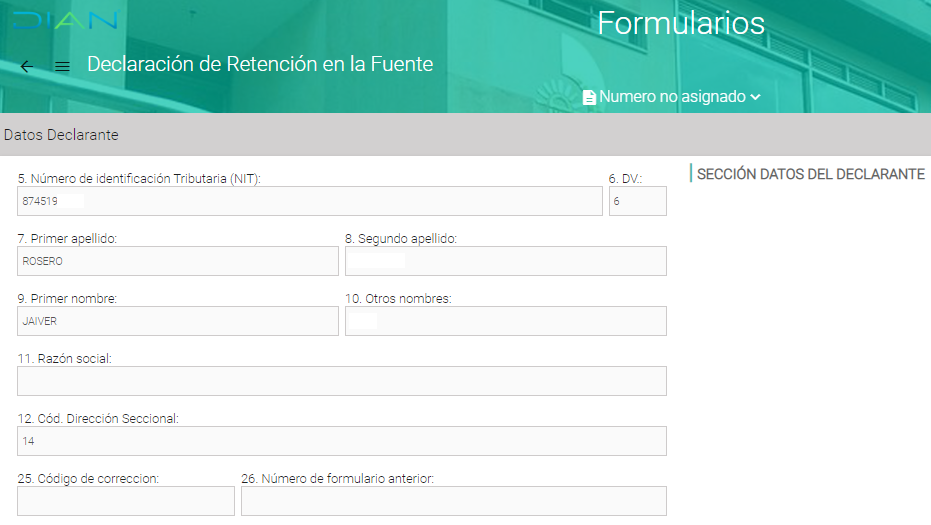The height and width of the screenshot is (525, 931).
Task: Focus the Primer nombre field
Action: 178,321
